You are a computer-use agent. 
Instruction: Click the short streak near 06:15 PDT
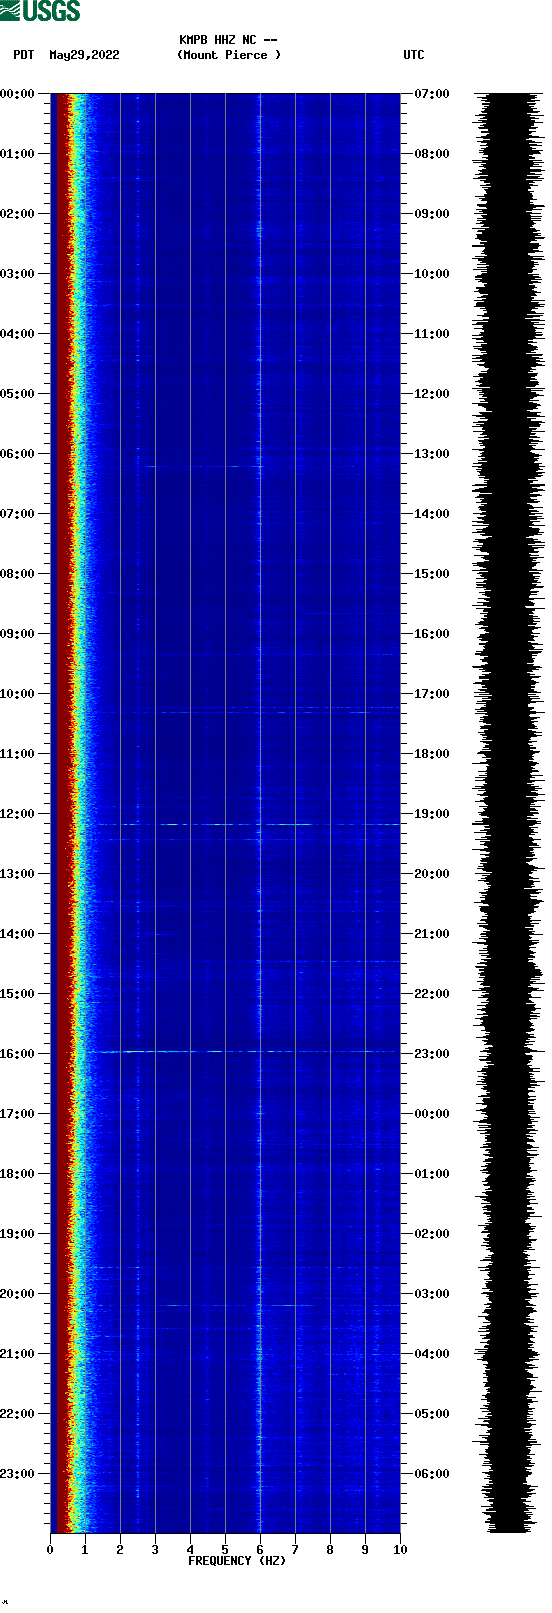pos(203,466)
